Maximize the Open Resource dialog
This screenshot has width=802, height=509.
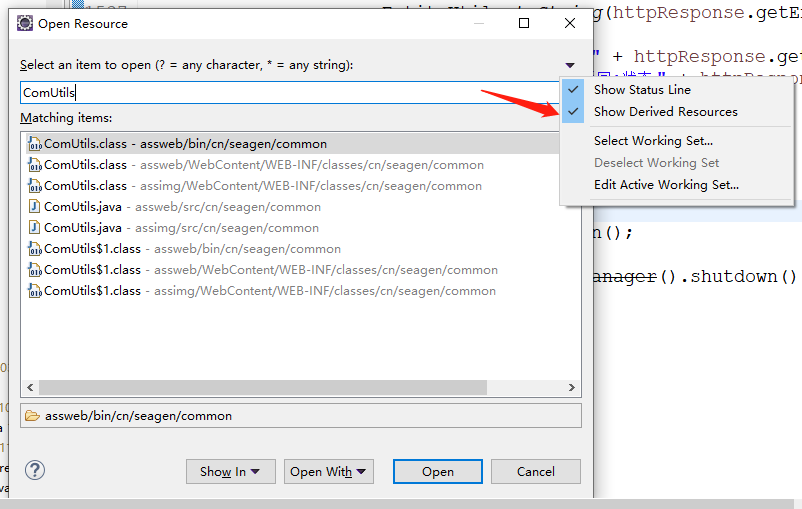[x=524, y=23]
